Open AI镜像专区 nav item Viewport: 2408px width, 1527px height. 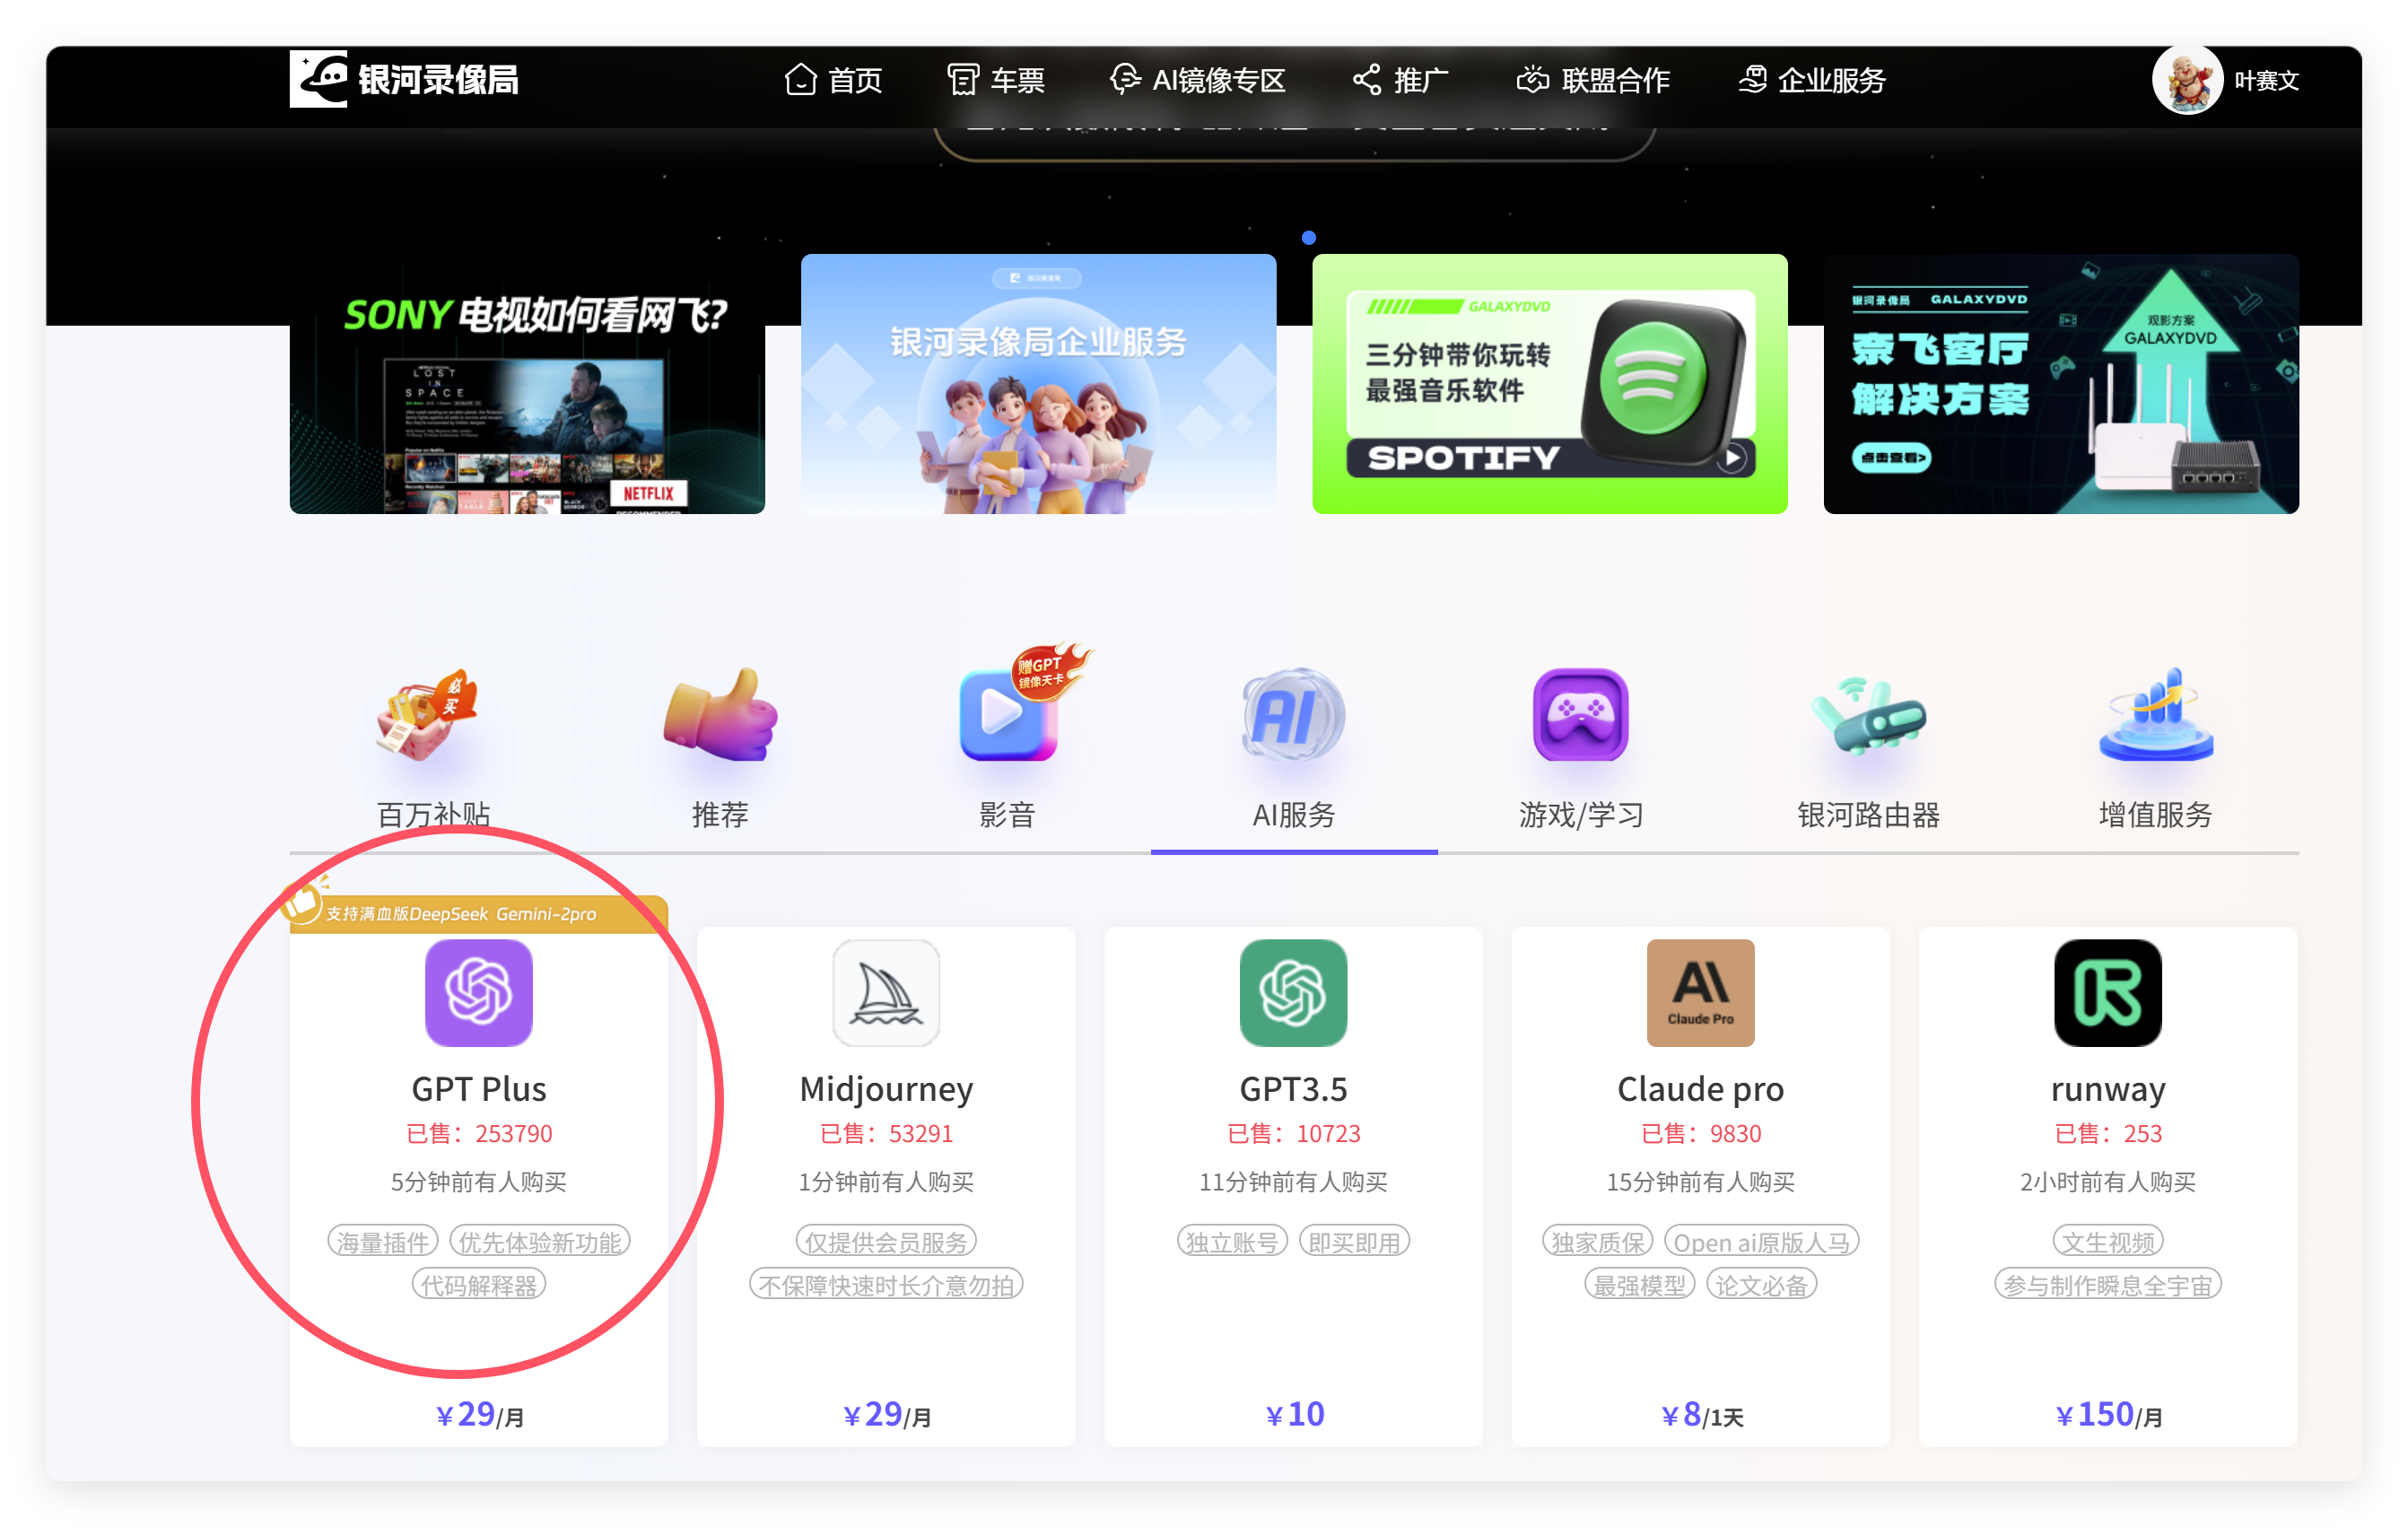click(x=1197, y=80)
